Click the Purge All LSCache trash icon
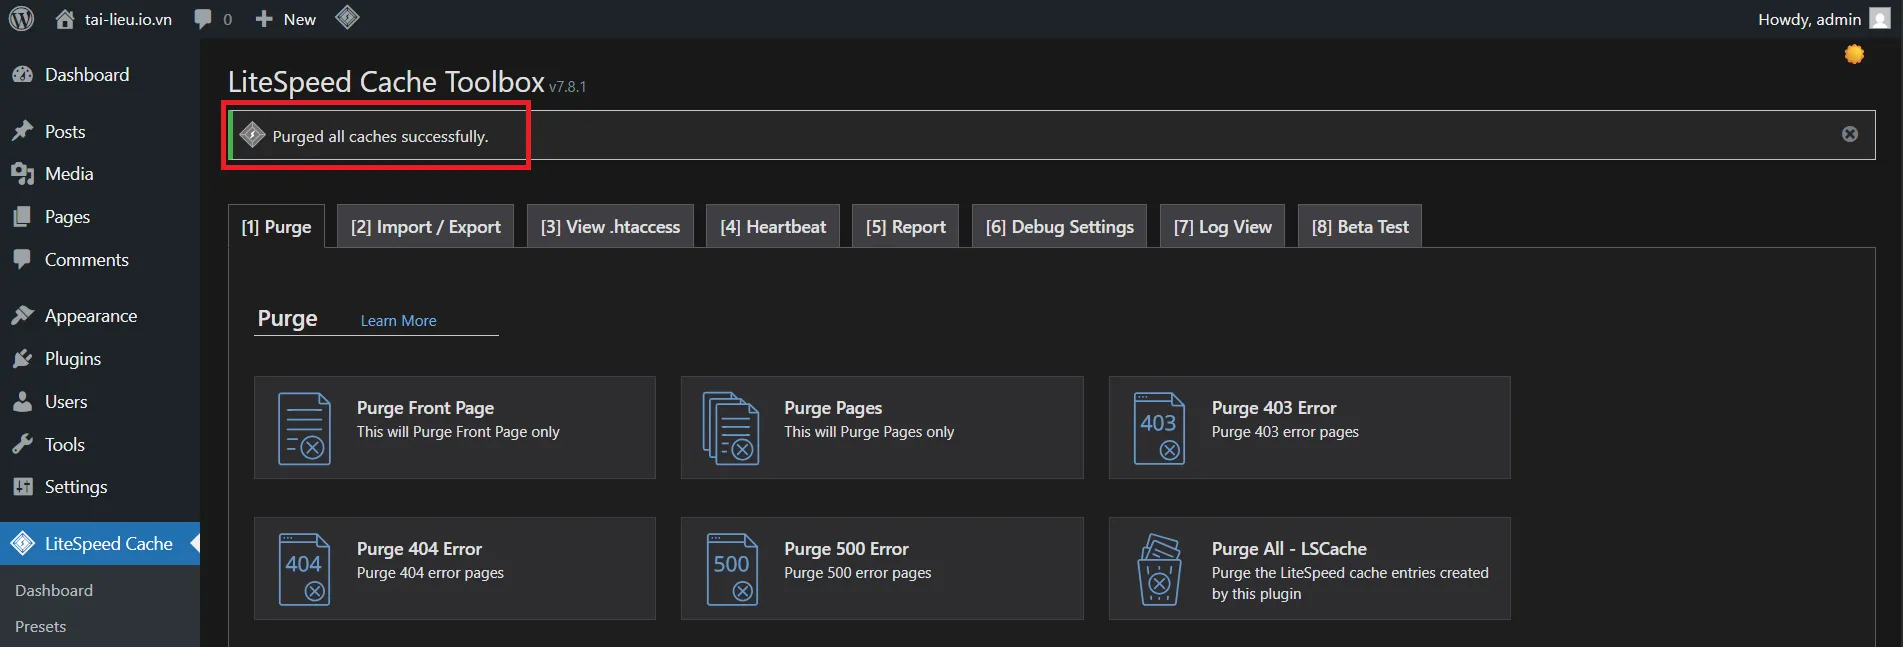 coord(1159,569)
